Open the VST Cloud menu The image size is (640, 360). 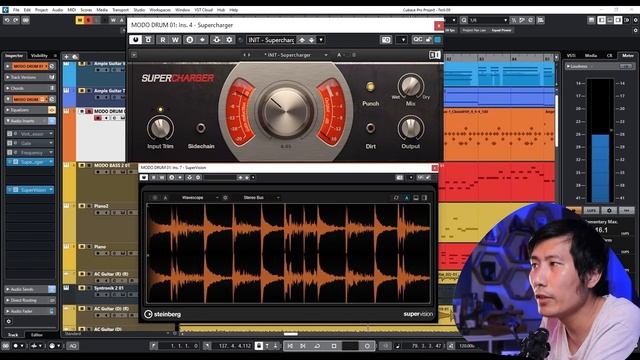203,10
